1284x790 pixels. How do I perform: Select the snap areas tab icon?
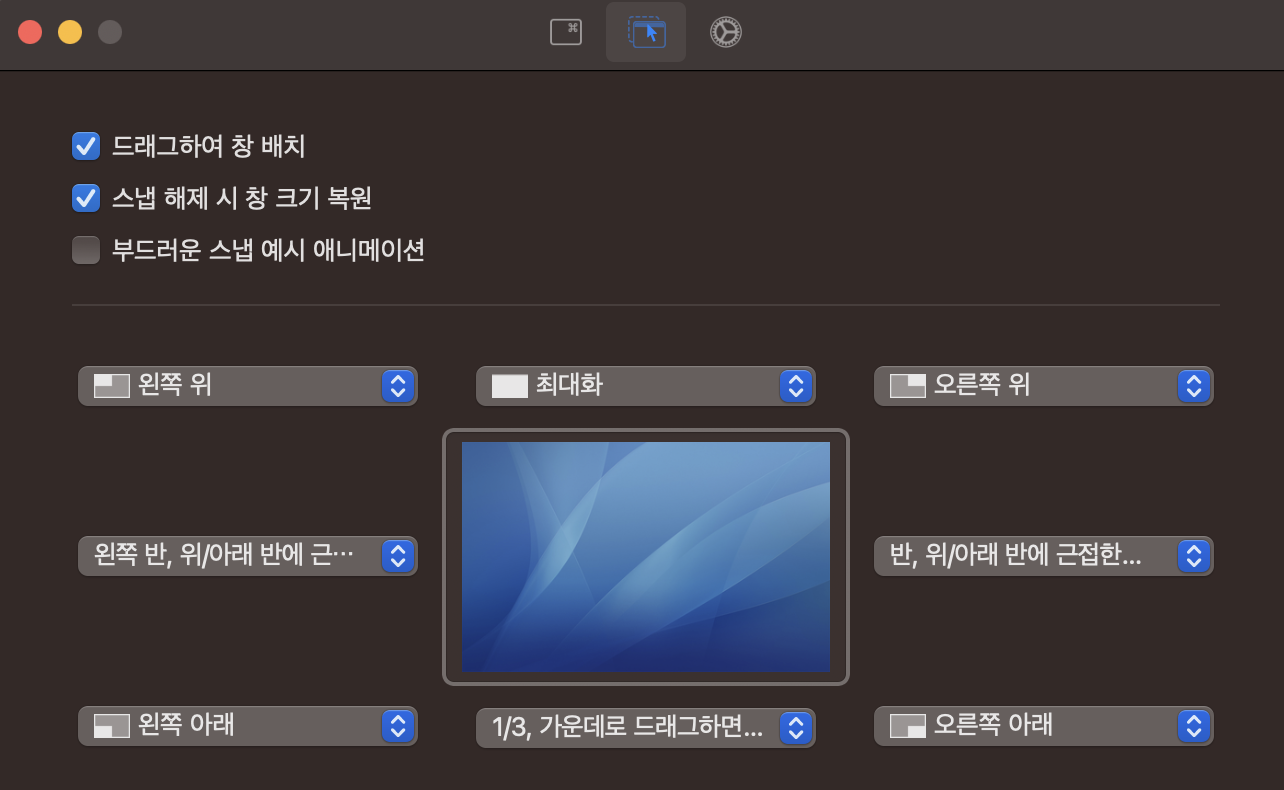pyautogui.click(x=646, y=32)
